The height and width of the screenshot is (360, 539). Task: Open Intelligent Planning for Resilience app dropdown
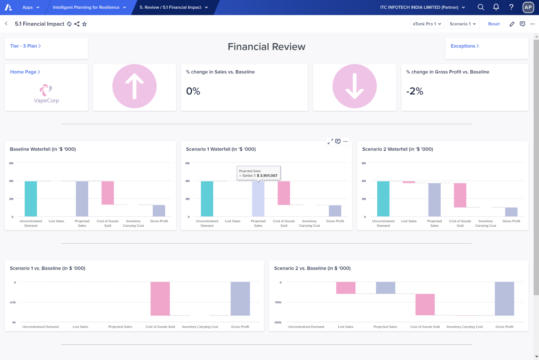pos(89,7)
